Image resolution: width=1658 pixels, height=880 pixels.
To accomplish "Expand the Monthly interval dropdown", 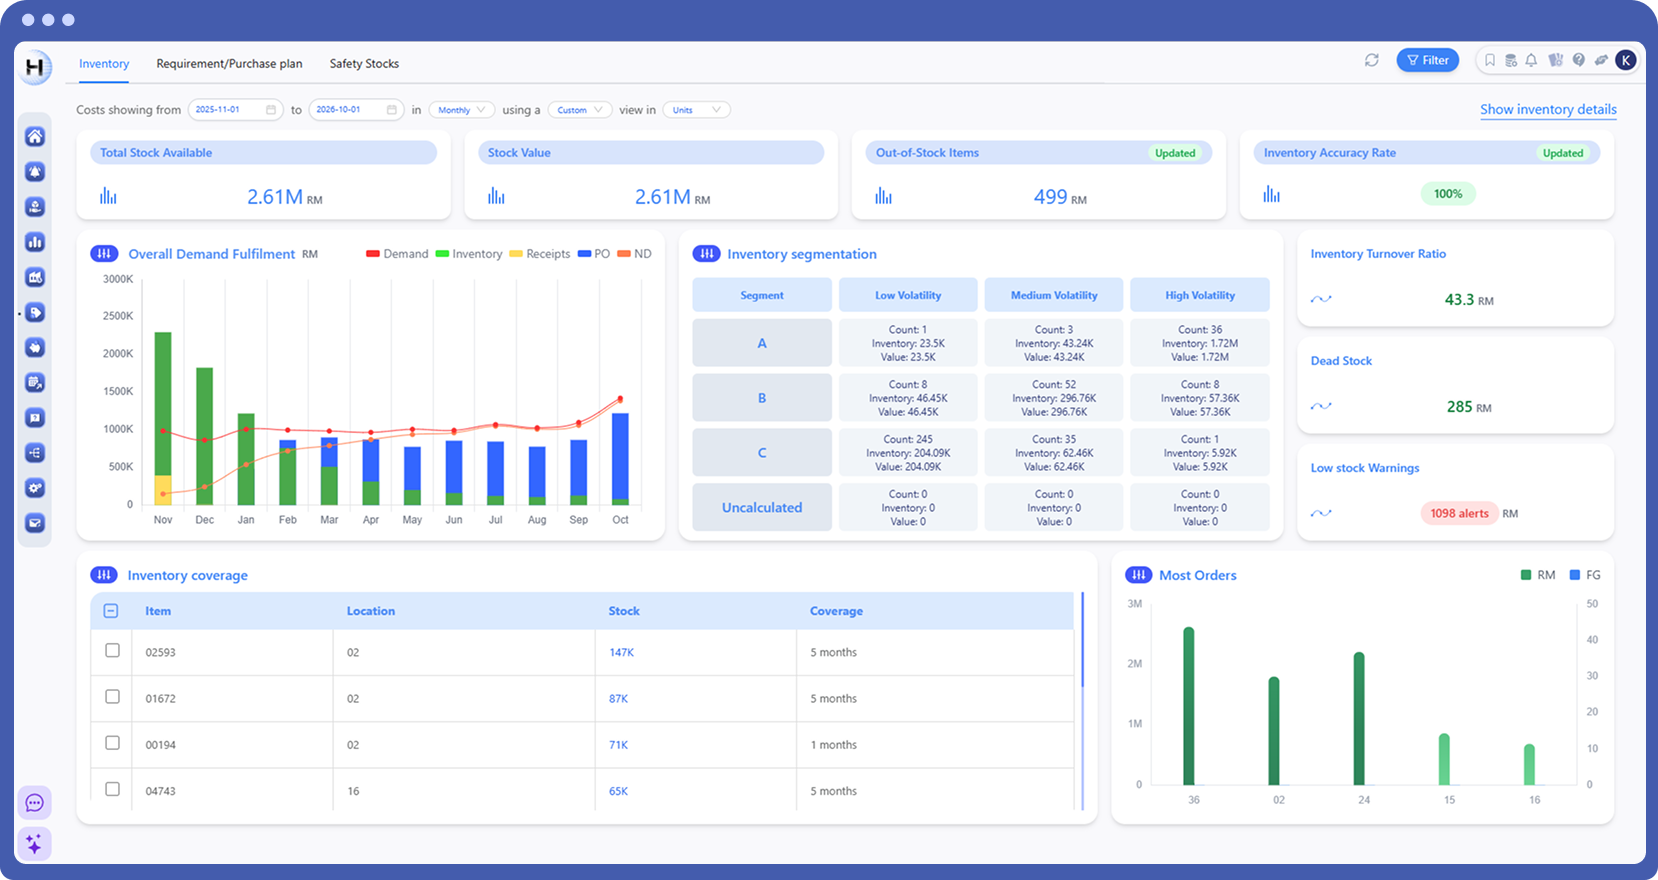I will pos(461,110).
